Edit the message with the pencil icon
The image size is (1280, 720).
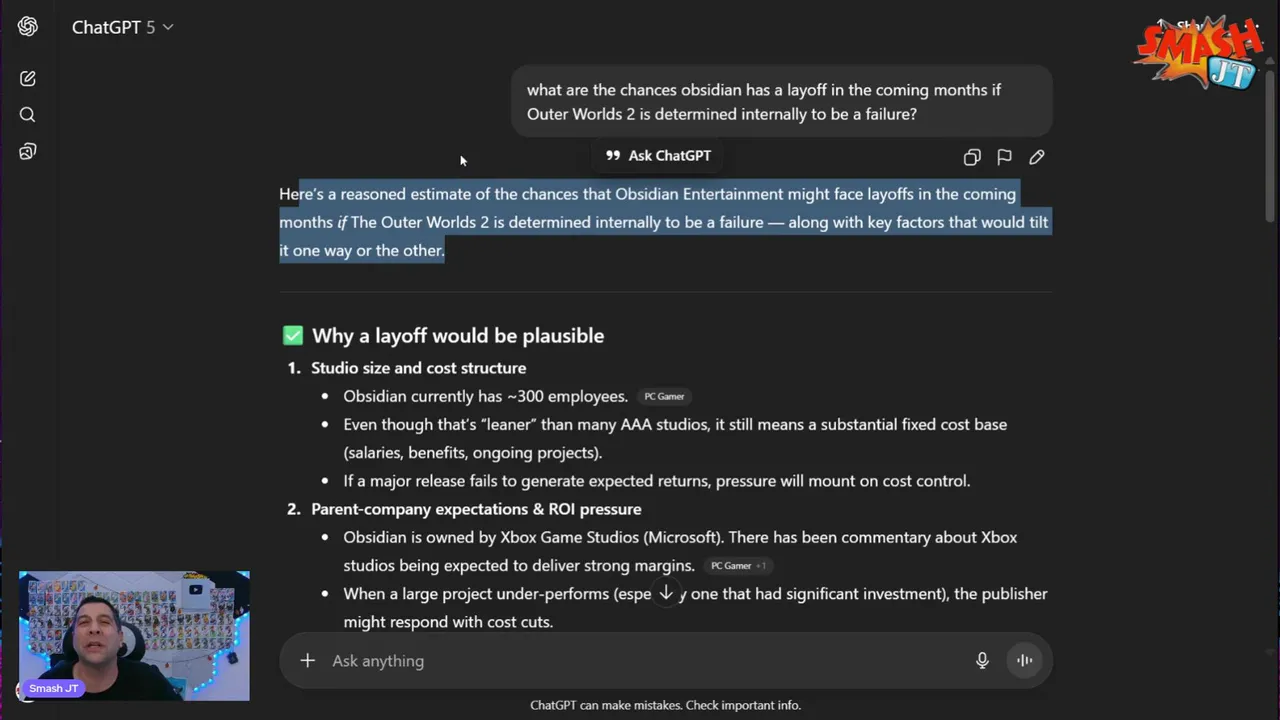point(1037,157)
